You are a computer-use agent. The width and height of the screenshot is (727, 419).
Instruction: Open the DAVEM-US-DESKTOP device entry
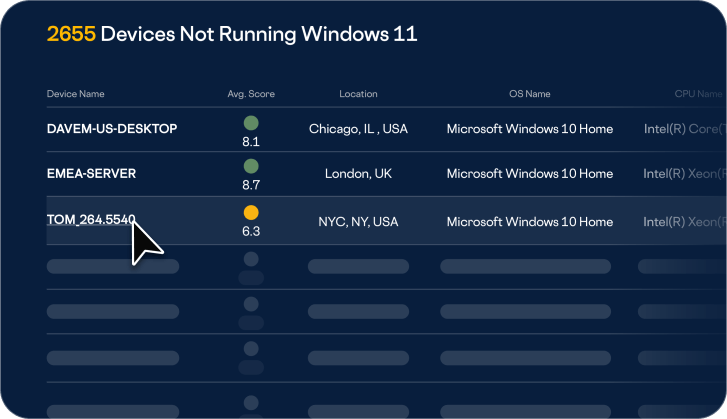click(112, 129)
